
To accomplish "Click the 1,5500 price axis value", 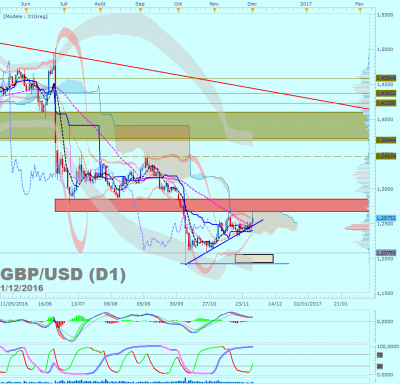I will click(x=385, y=15).
